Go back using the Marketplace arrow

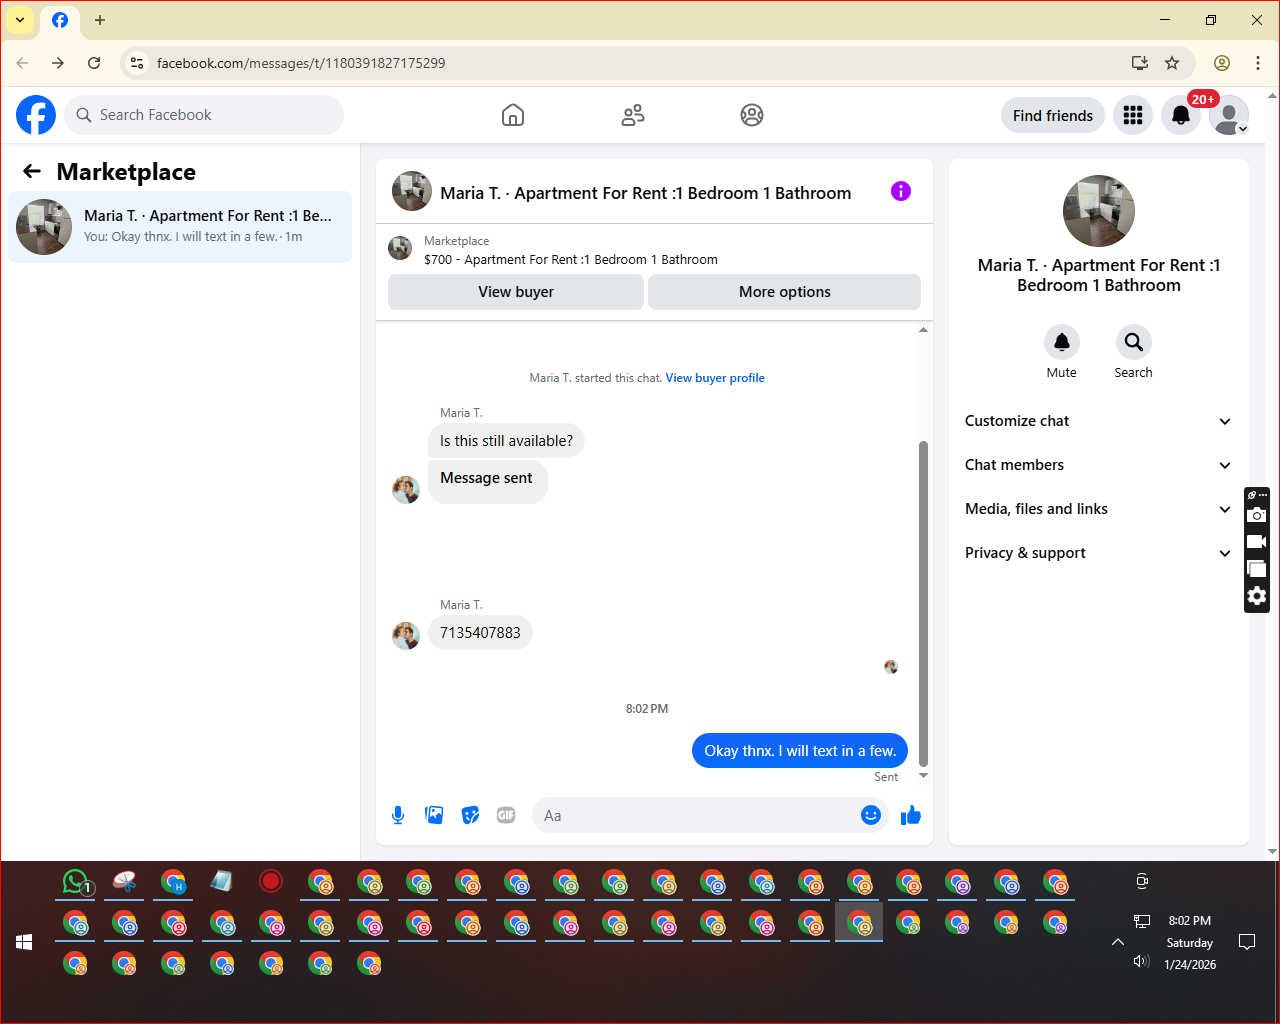tap(32, 171)
